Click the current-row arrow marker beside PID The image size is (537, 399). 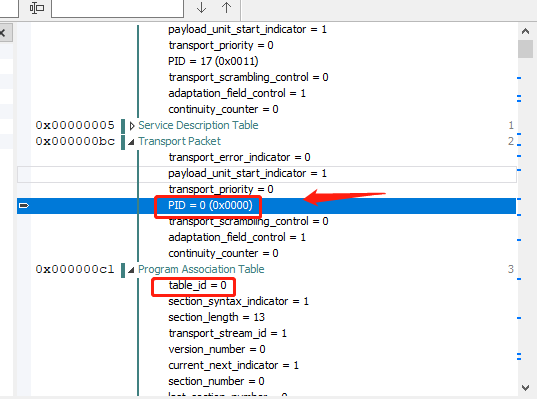(x=24, y=205)
